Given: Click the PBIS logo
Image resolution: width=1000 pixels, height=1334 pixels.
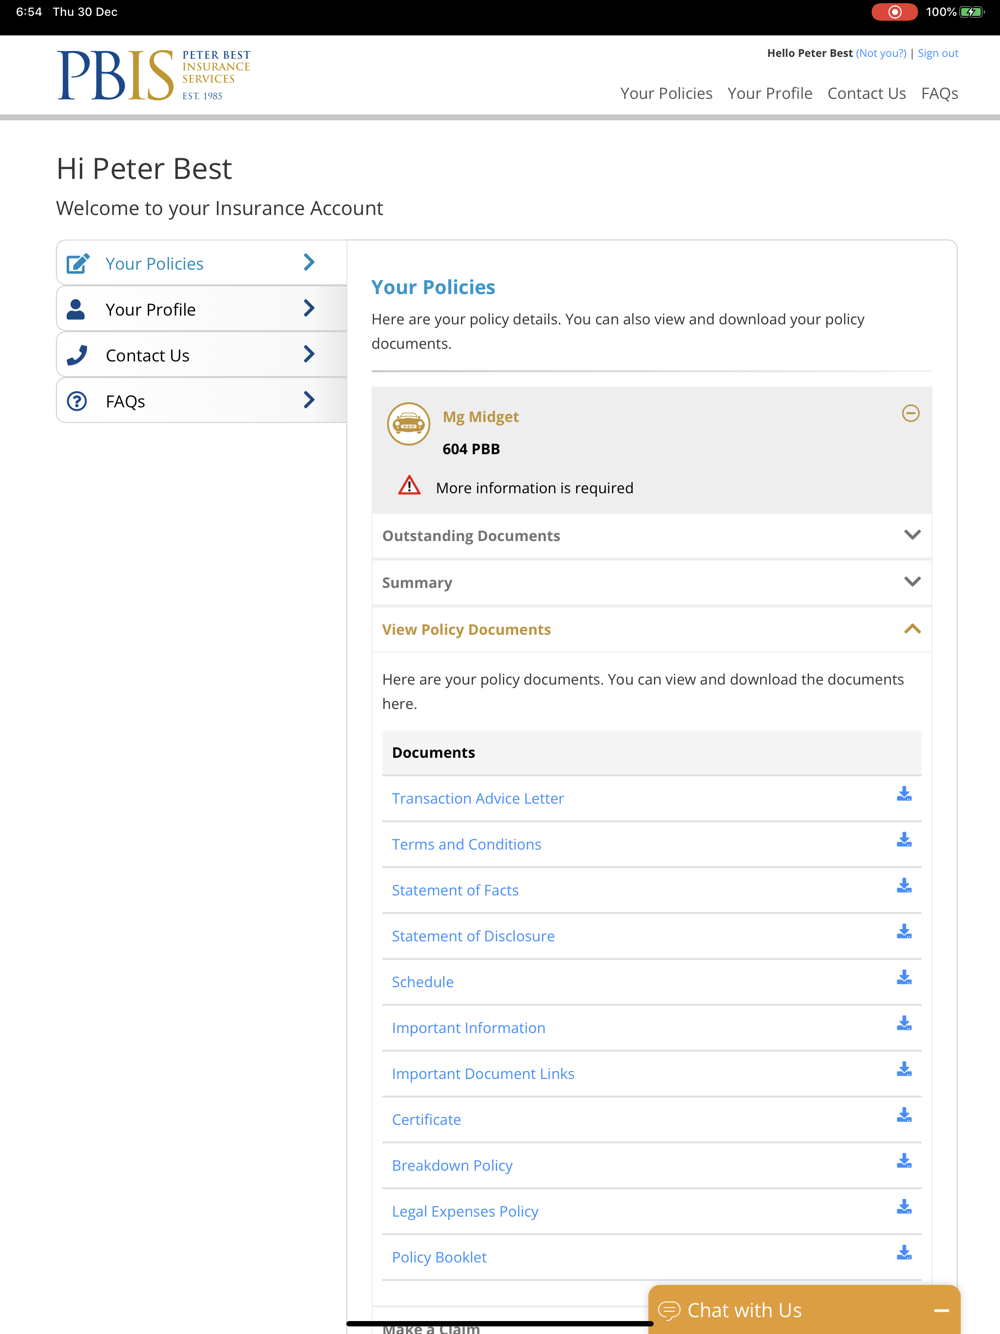Looking at the screenshot, I should click(x=153, y=75).
